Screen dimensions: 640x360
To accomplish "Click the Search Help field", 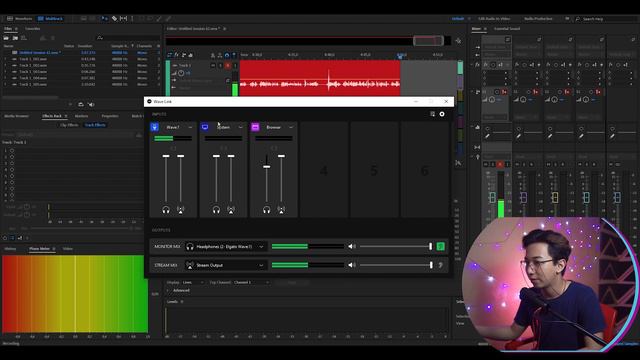I will coord(607,19).
